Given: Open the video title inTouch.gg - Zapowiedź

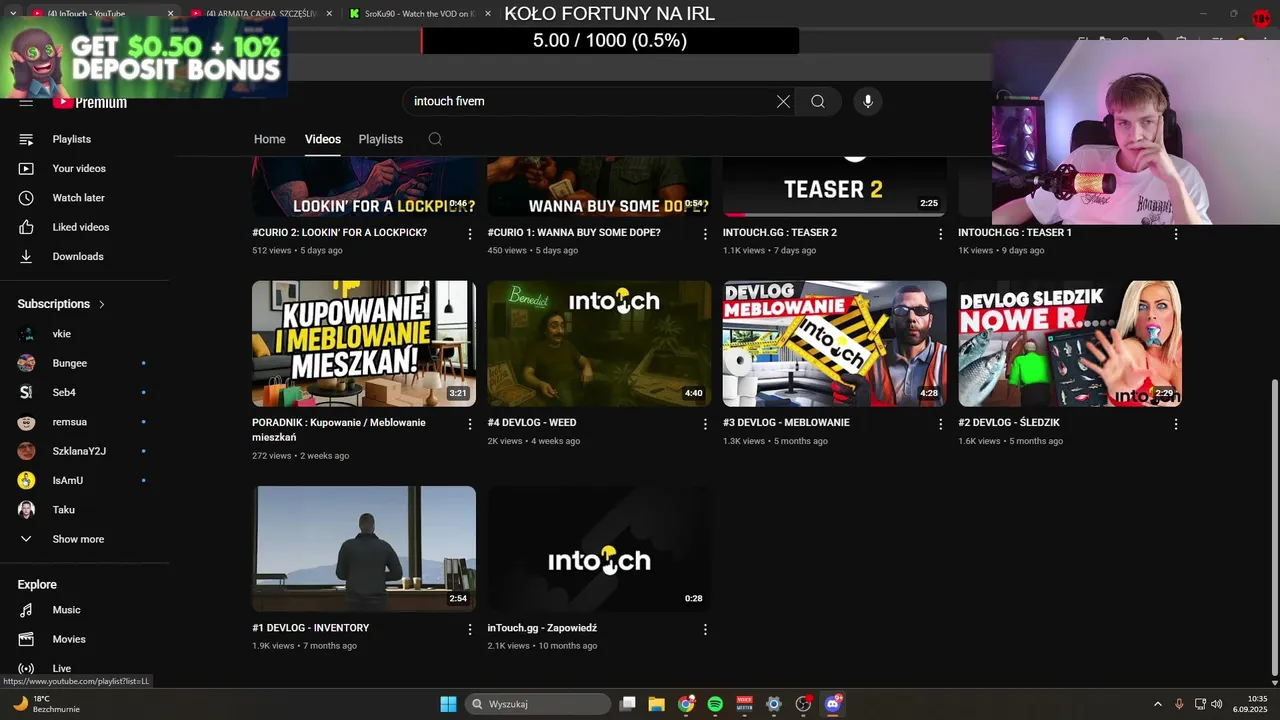Looking at the screenshot, I should click(x=542, y=628).
